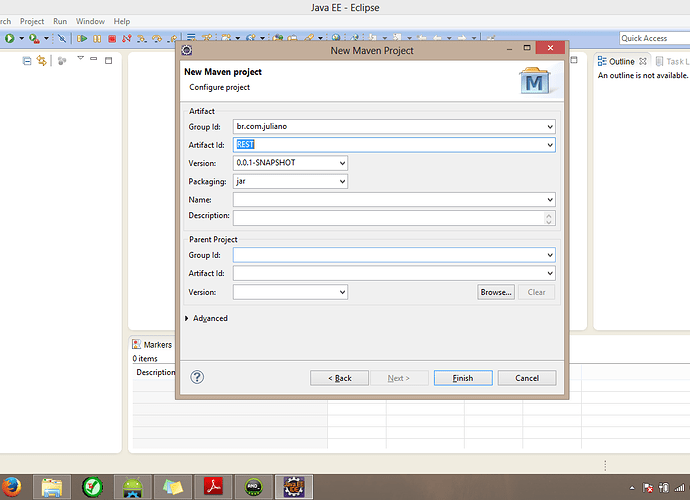Click the Description column header in Markers
This screenshot has width=690, height=500.
(x=155, y=372)
